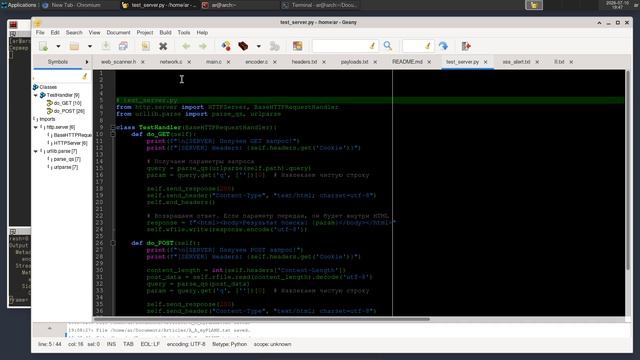
Task: Create a new file with toolbar icon
Action: click(x=43, y=46)
